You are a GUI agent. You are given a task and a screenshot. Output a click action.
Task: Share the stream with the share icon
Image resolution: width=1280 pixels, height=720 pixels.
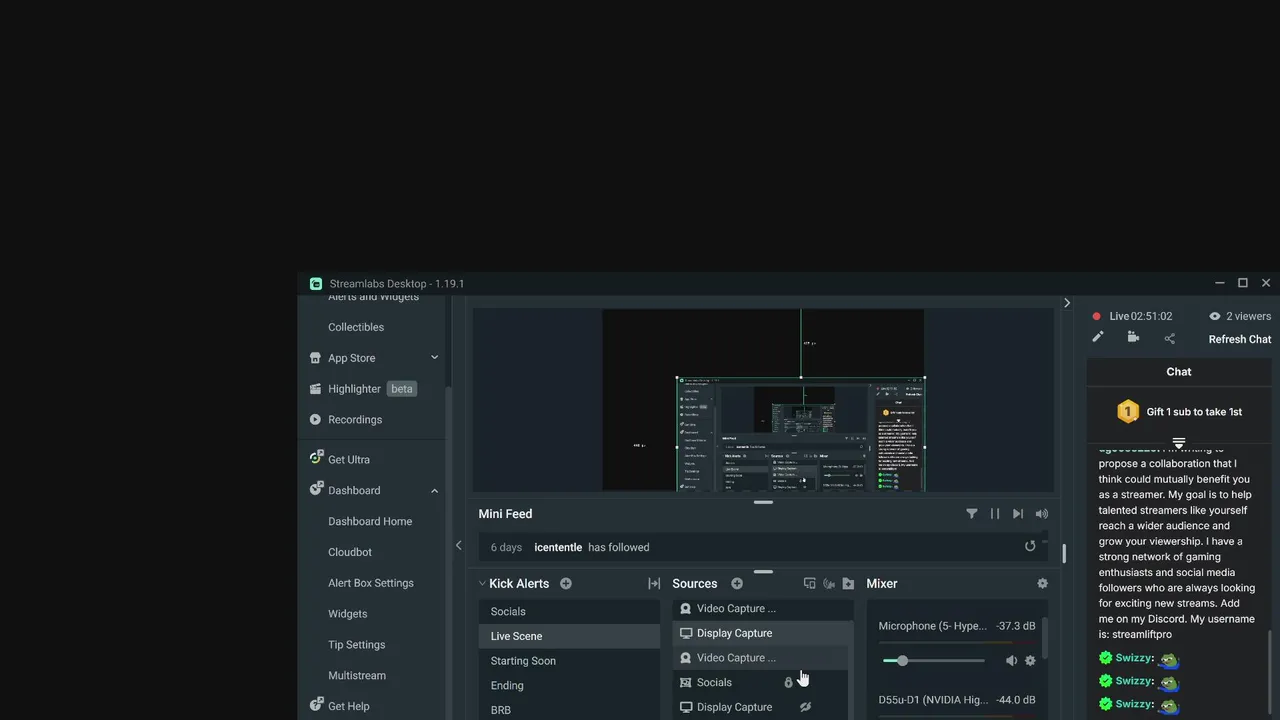tap(1170, 338)
